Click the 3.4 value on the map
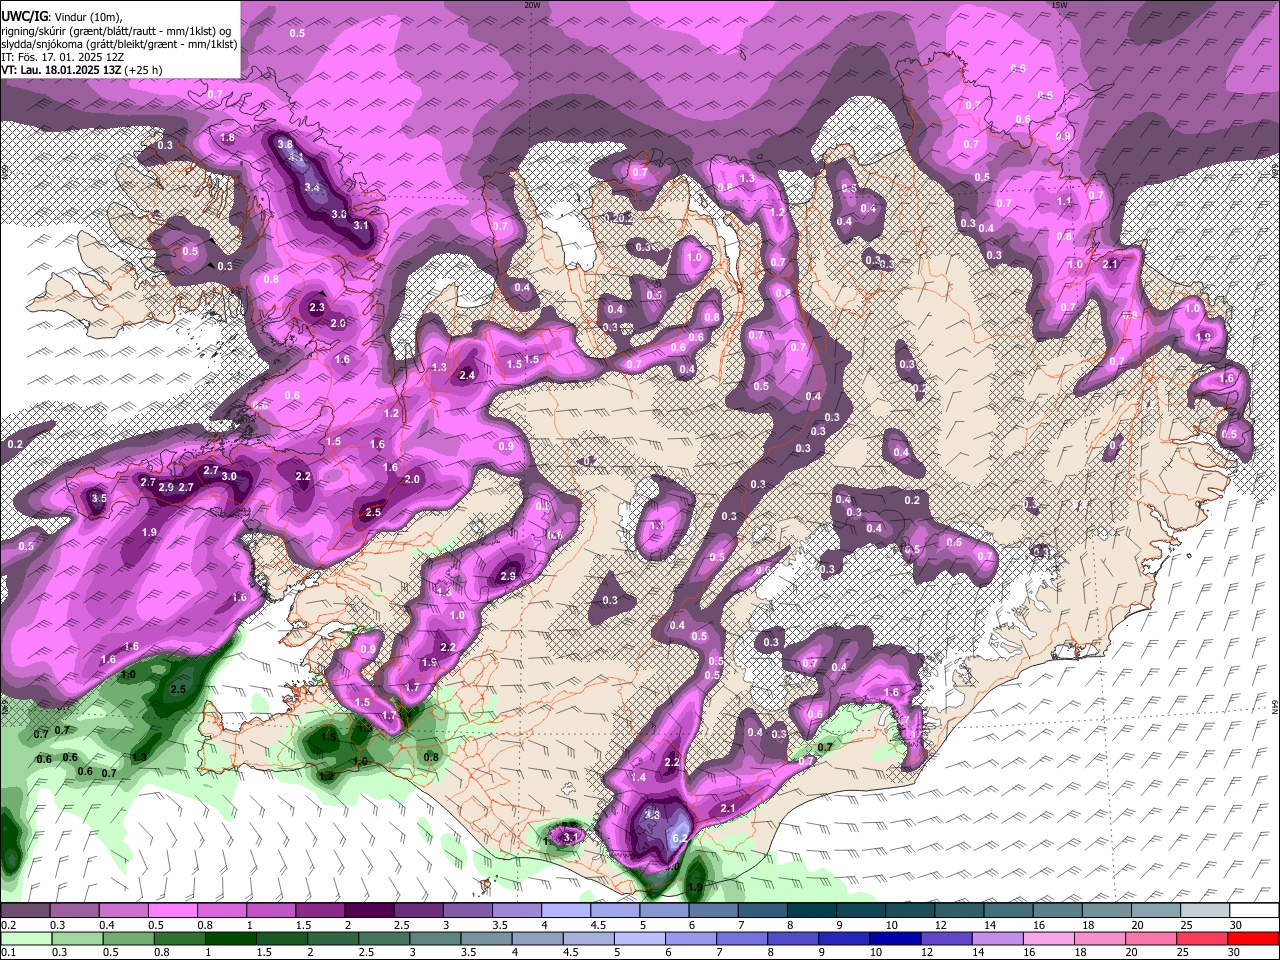Viewport: 1280px width, 960px height. [x=312, y=187]
